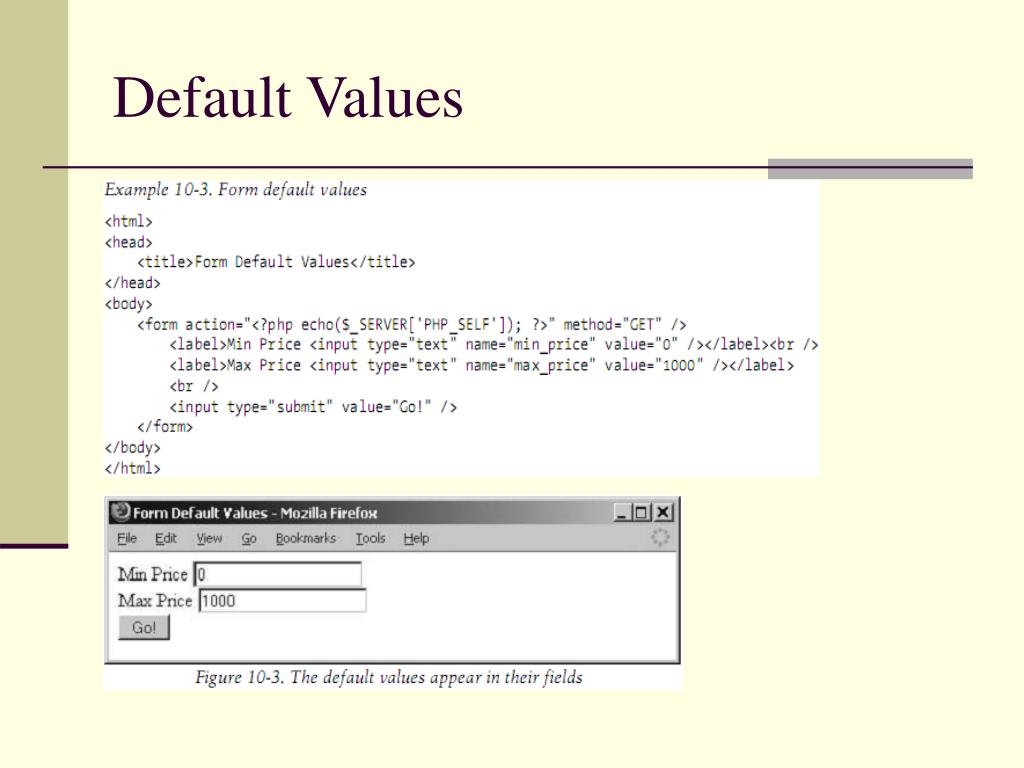Expand the Bookmarks menu
The image size is (1024, 768).
305,539
